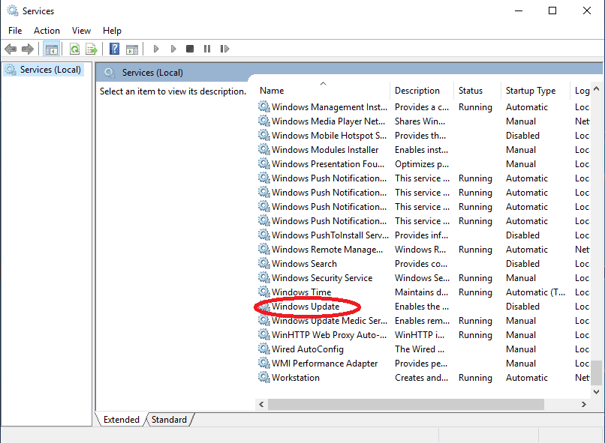This screenshot has width=605, height=443.
Task: Click the Back arrow in the toolbar
Action: point(12,48)
